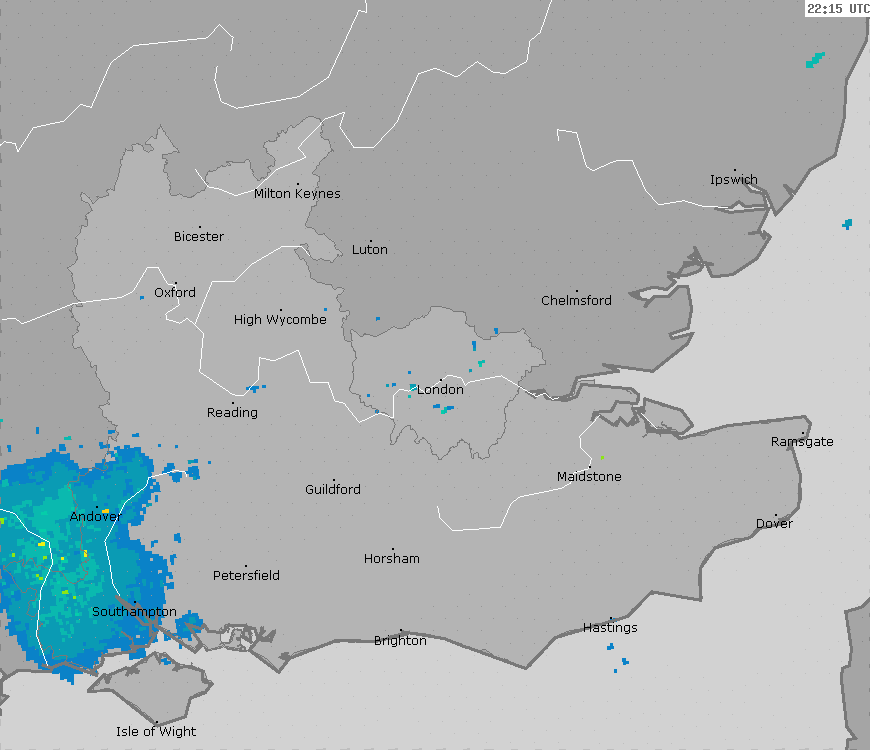
Task: Click the Andover label in rainfall zone
Action: (x=96, y=516)
